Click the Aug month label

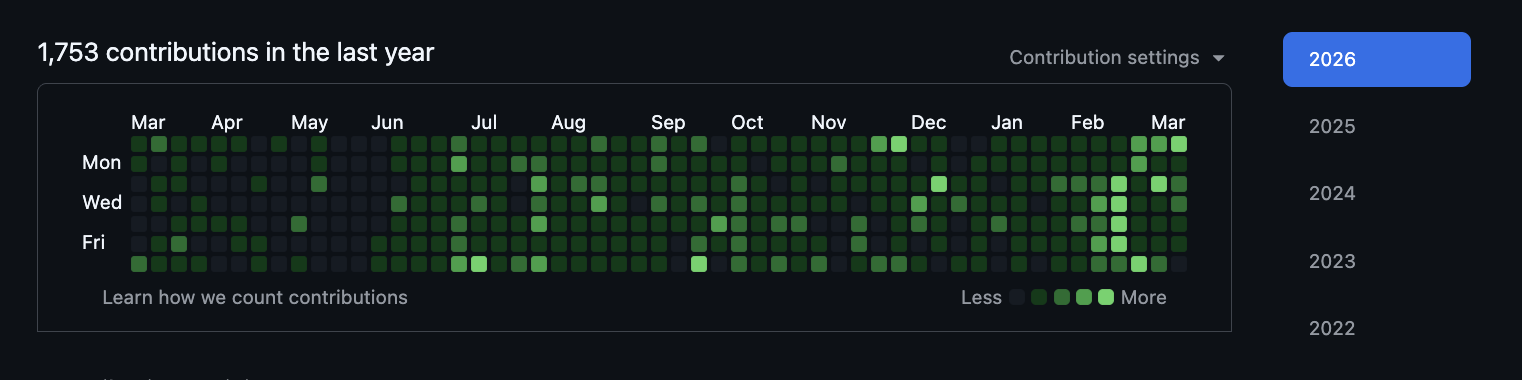click(568, 123)
